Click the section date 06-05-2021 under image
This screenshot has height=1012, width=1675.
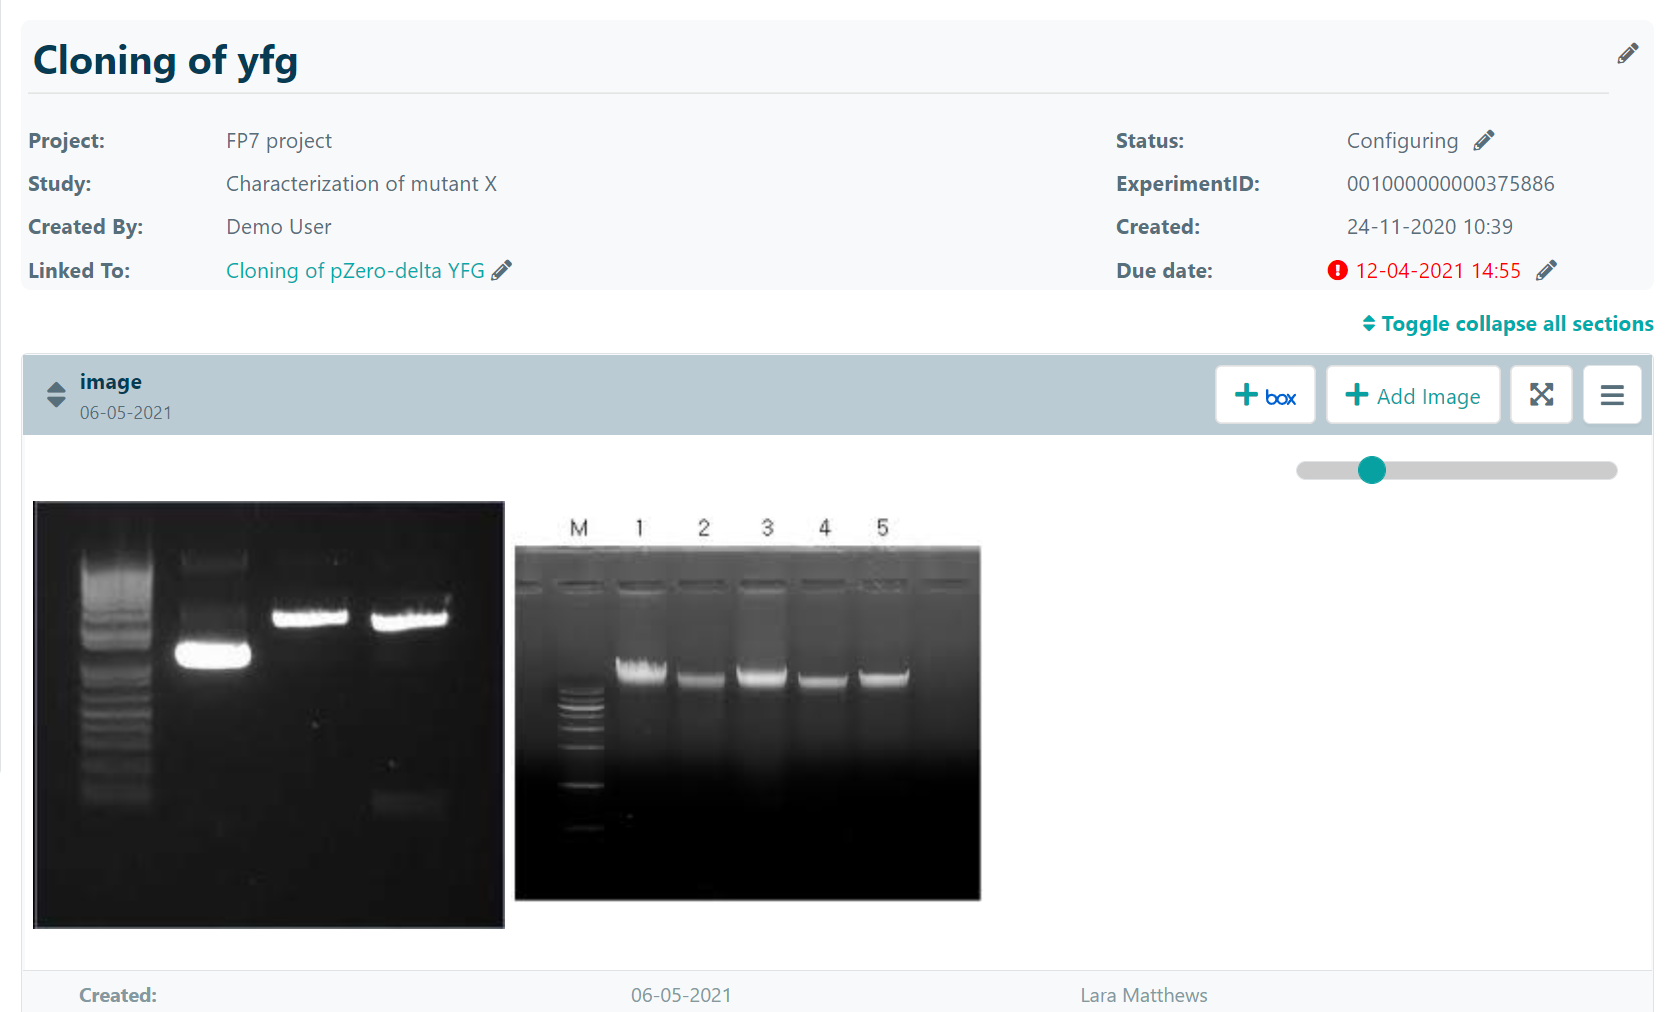tap(126, 413)
